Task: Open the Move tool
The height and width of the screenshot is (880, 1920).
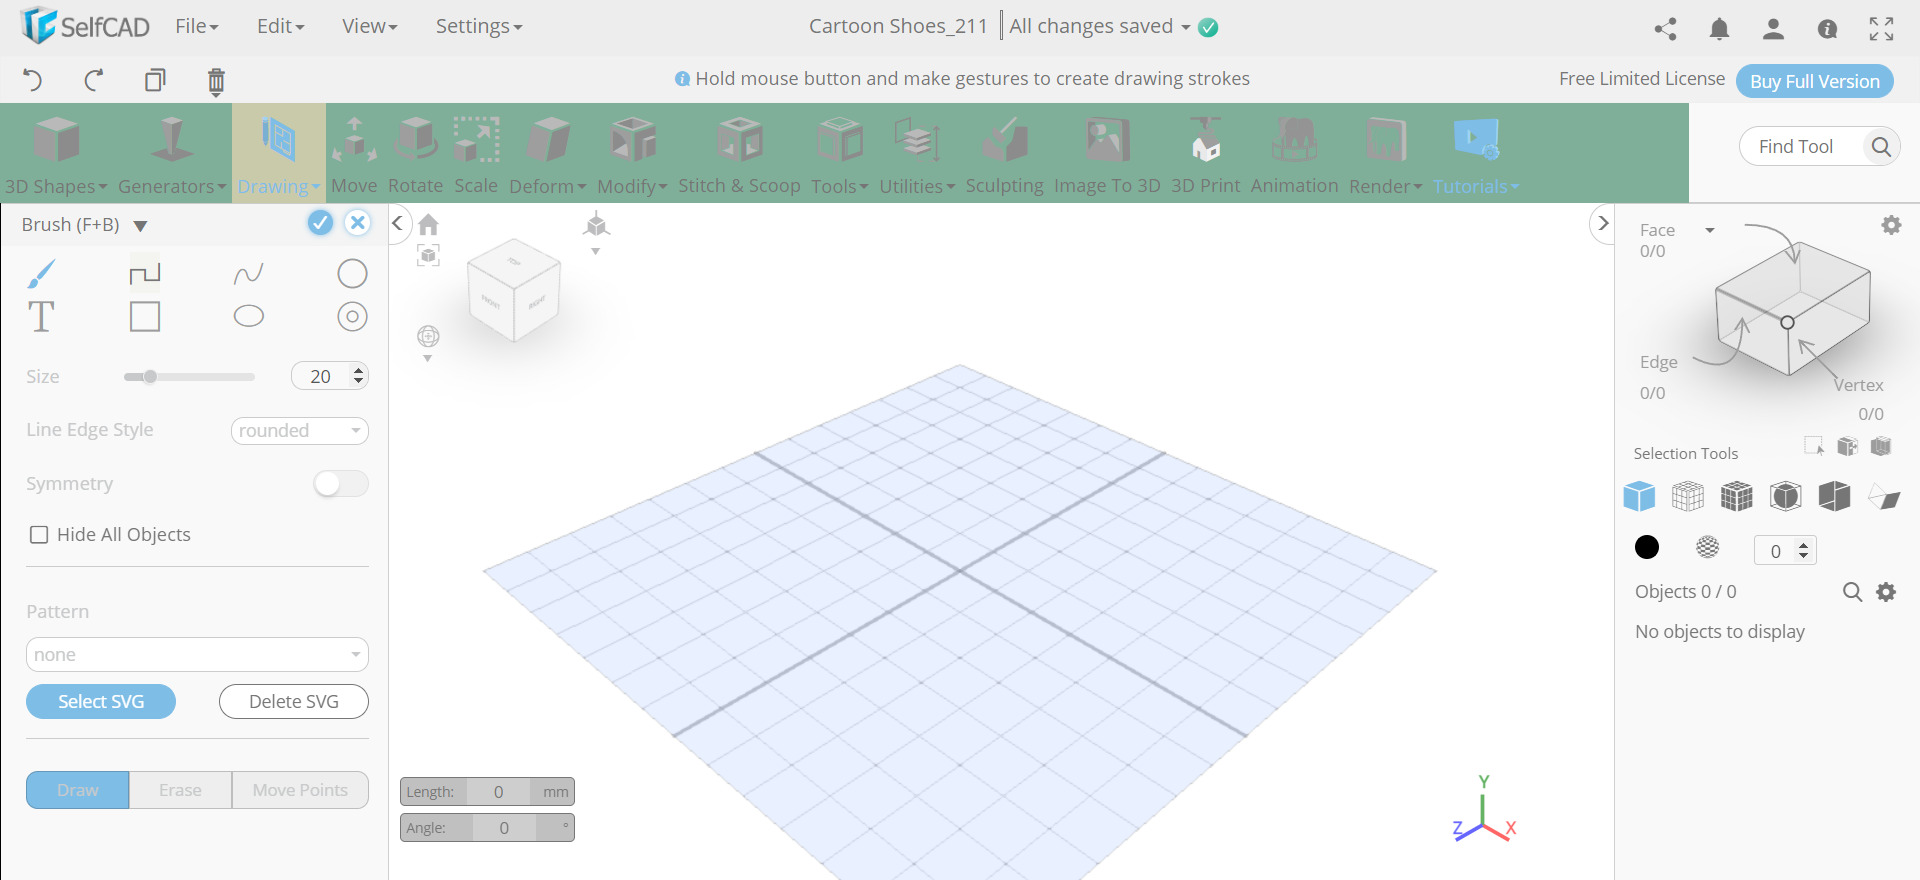Action: [354, 155]
